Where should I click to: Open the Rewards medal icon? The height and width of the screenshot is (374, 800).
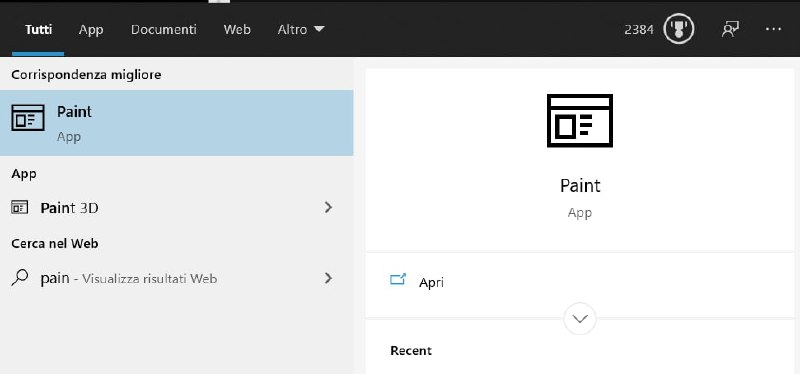tap(679, 29)
